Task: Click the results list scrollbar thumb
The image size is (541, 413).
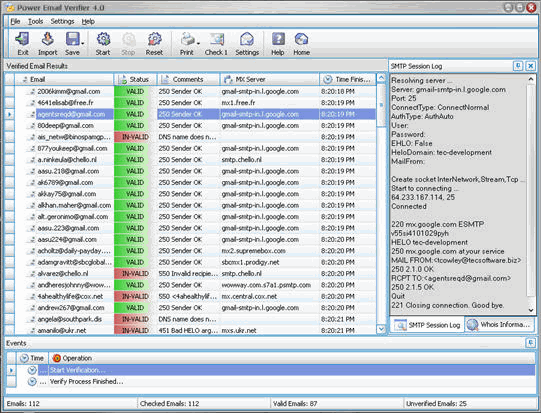Action: pos(381,105)
